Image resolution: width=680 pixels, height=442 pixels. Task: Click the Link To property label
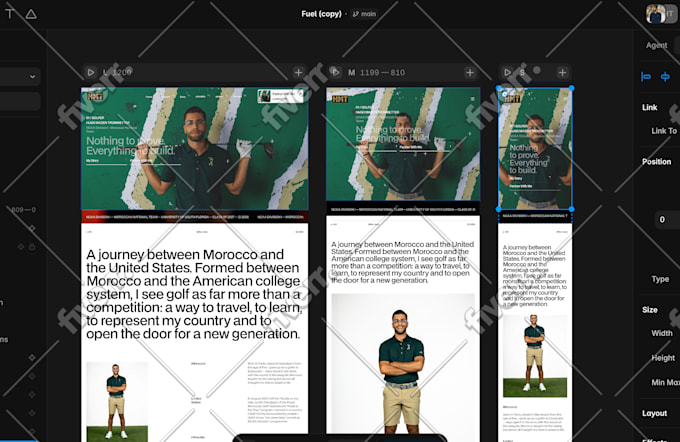tap(664, 131)
